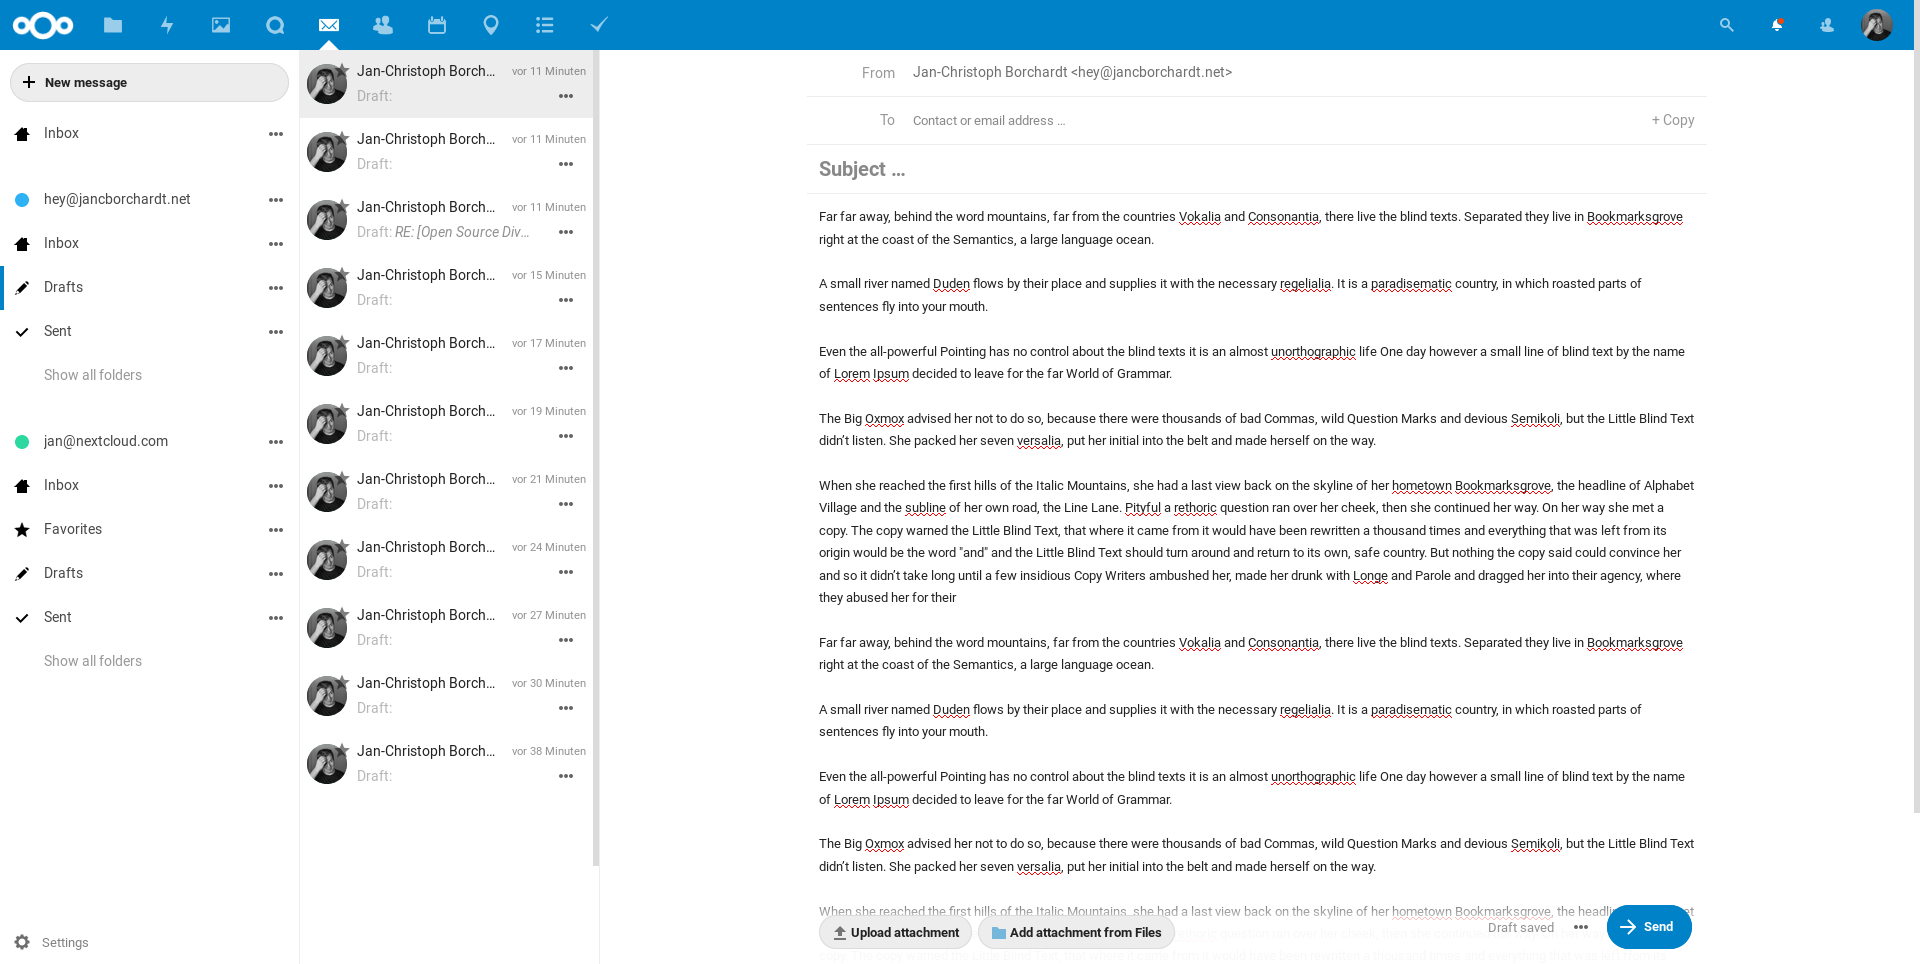Click the search magnifier icon

tap(1727, 25)
